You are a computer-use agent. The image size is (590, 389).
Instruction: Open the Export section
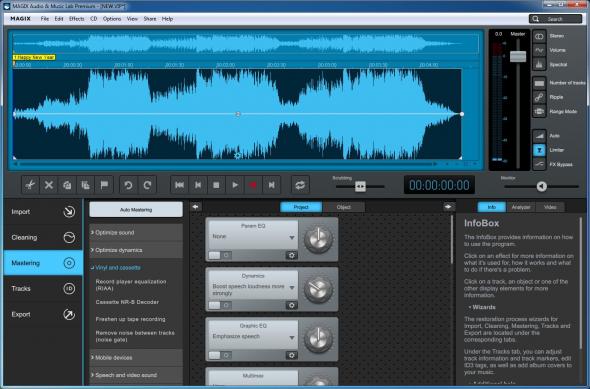tap(43, 314)
